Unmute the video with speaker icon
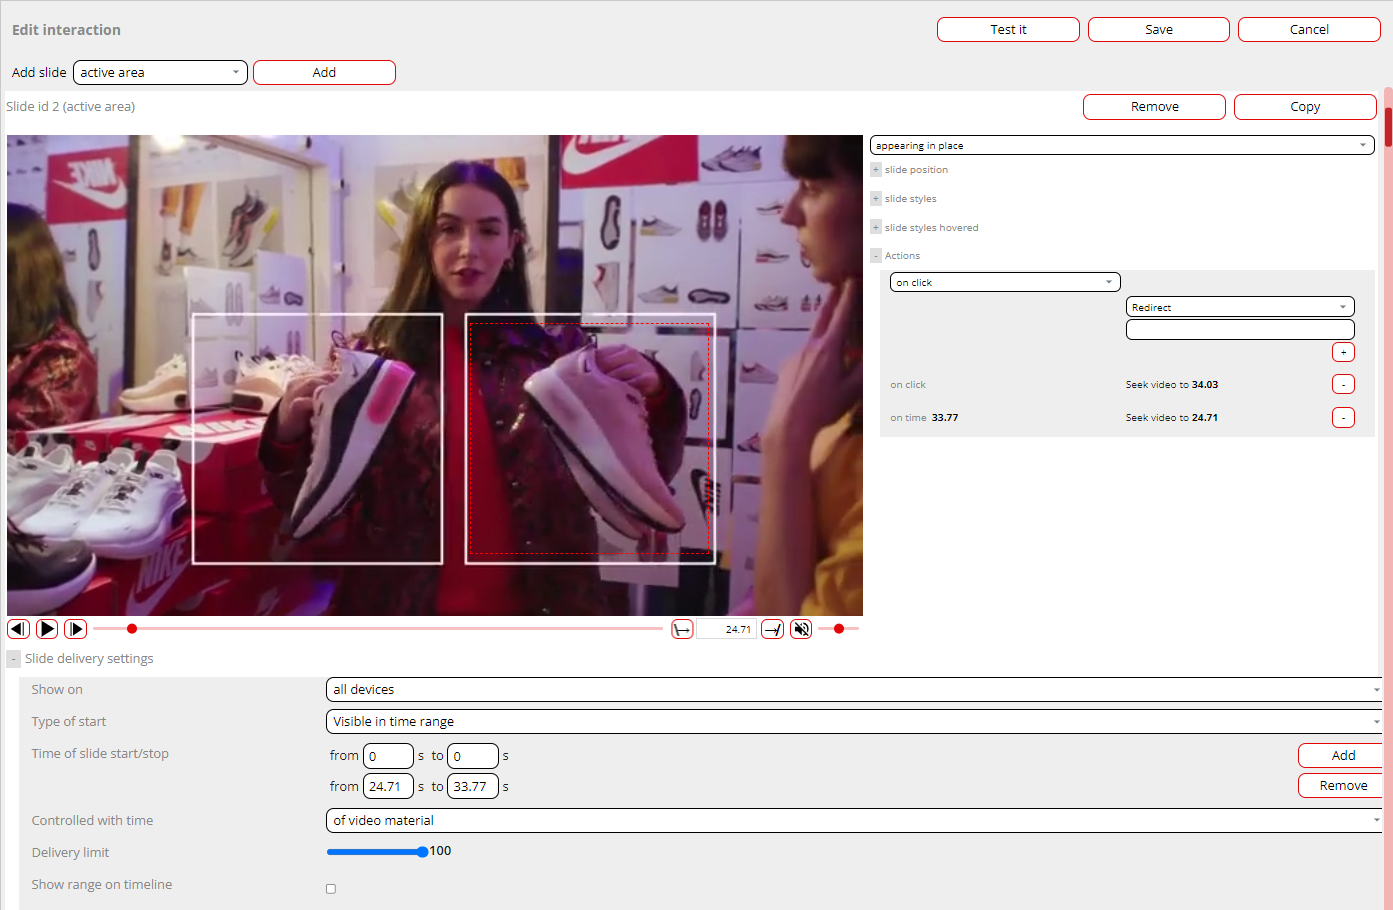This screenshot has height=910, width=1393. point(801,629)
